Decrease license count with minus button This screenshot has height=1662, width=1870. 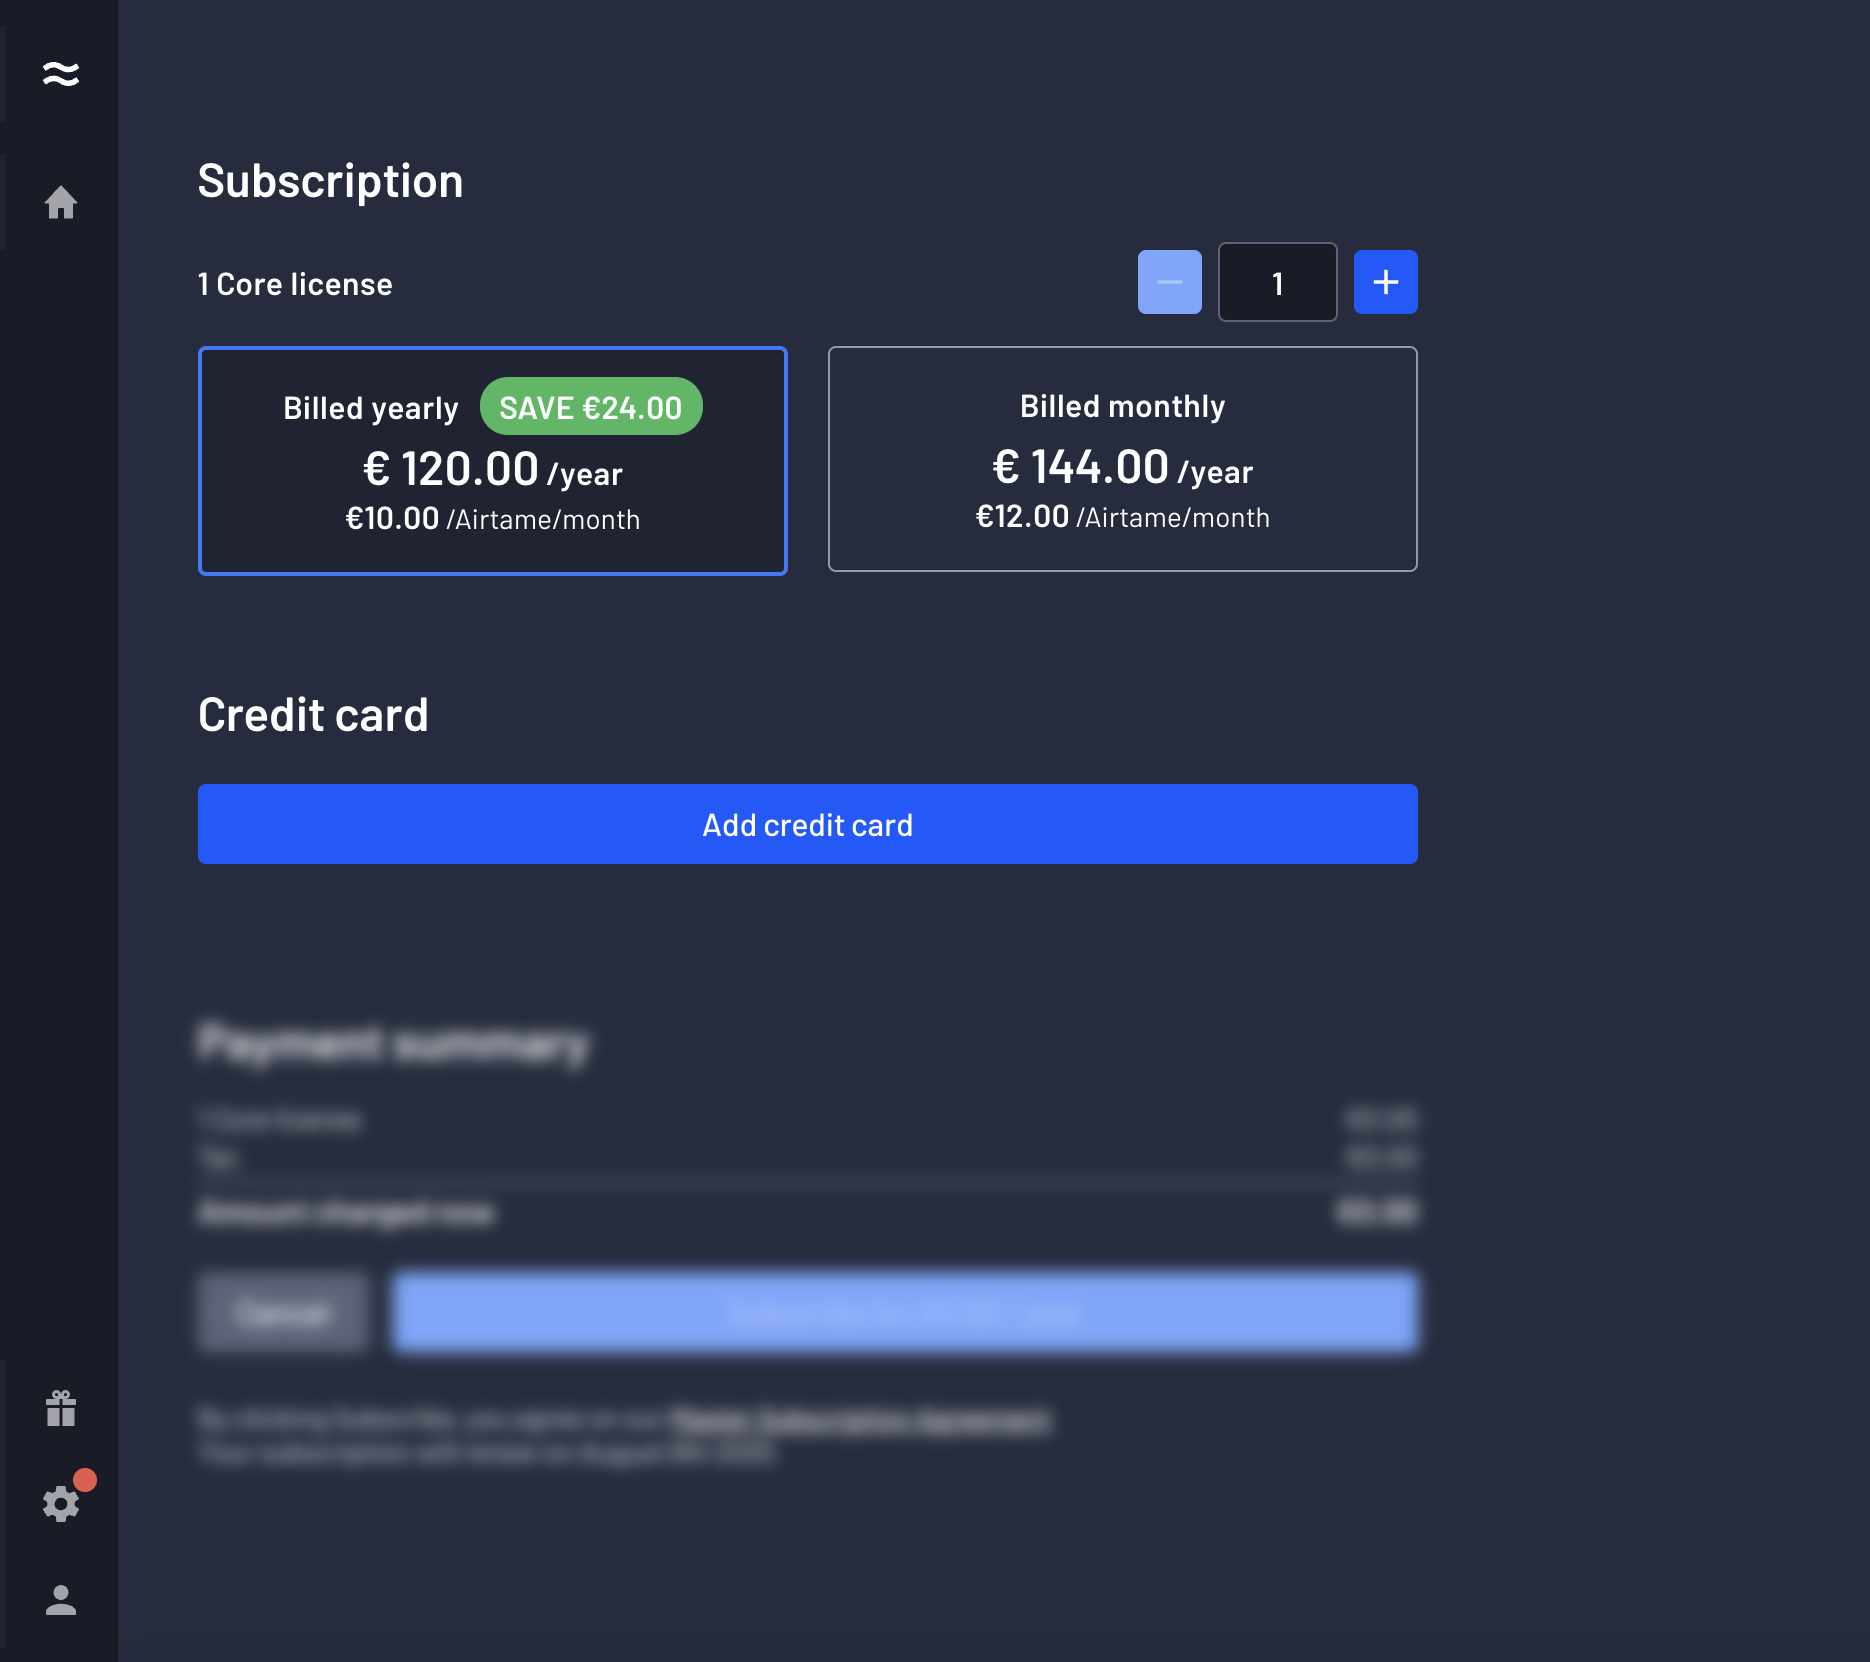(x=1169, y=282)
